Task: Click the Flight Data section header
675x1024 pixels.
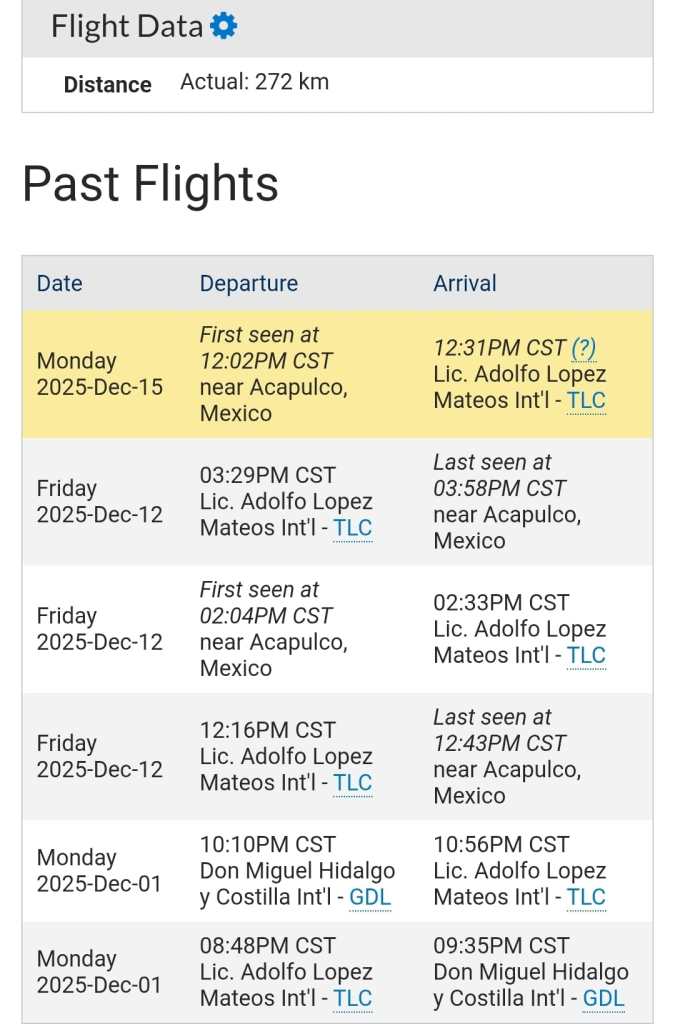Action: 127,27
